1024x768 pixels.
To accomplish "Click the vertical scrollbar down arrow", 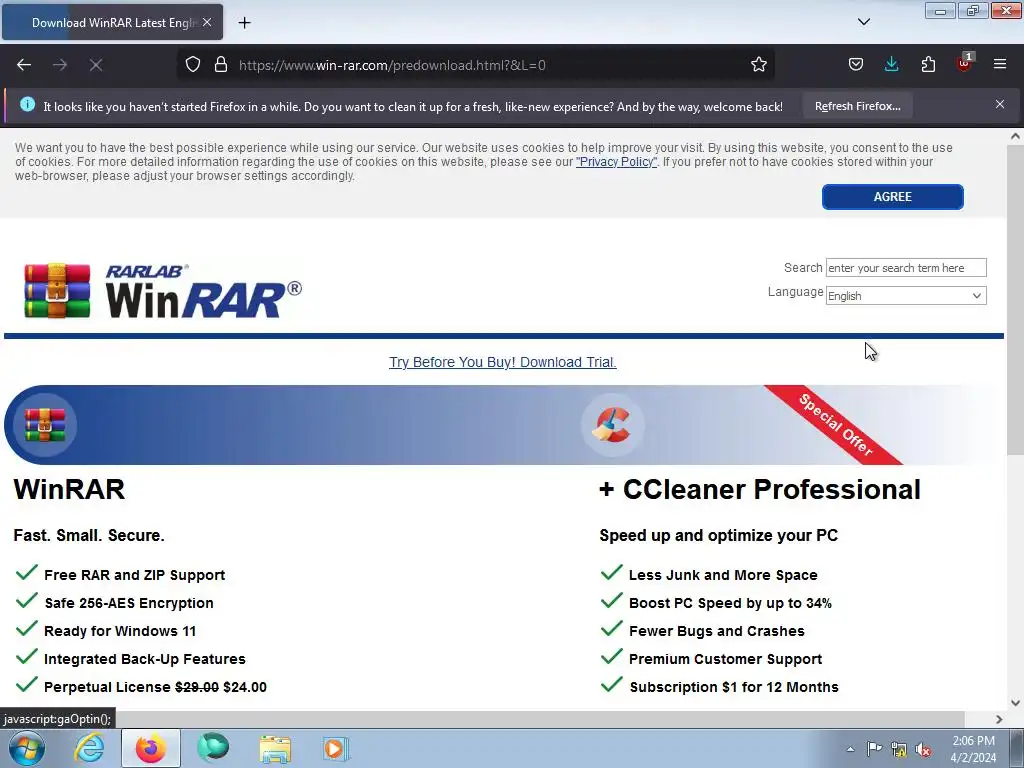I will click(1015, 703).
